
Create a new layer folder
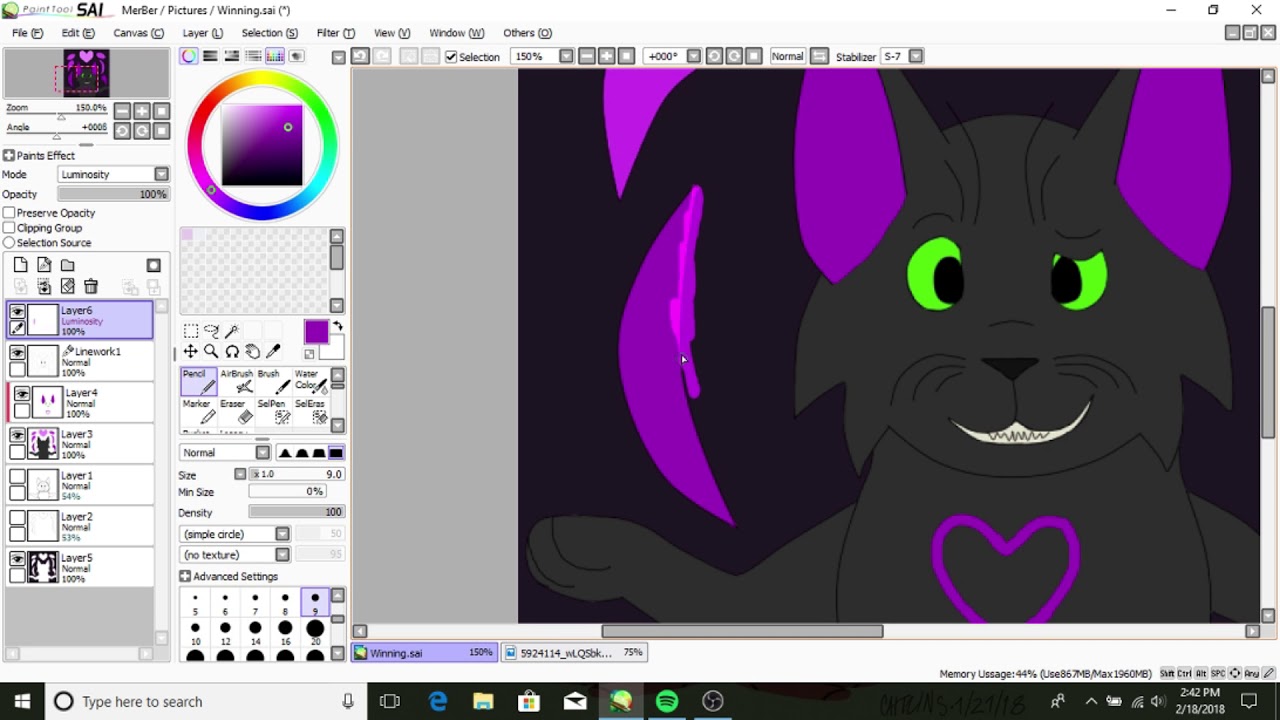[68, 265]
